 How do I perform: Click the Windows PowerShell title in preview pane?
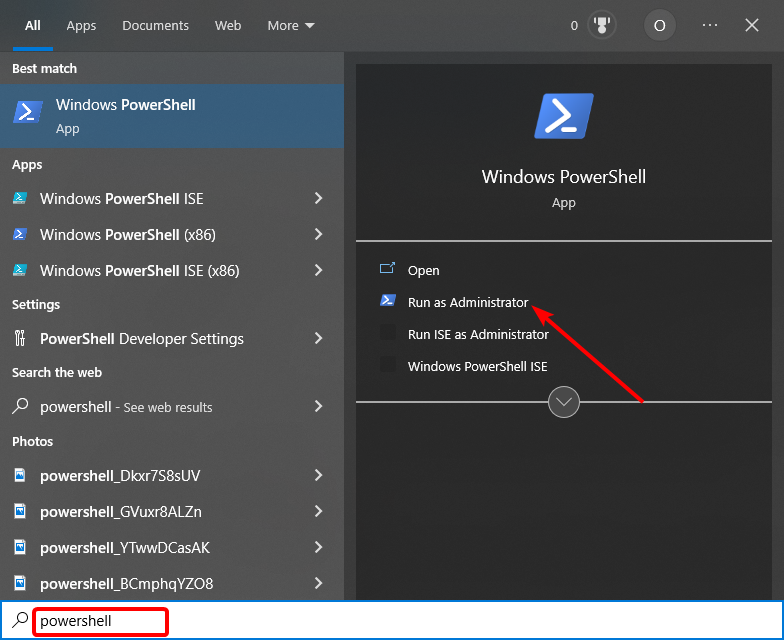click(564, 176)
